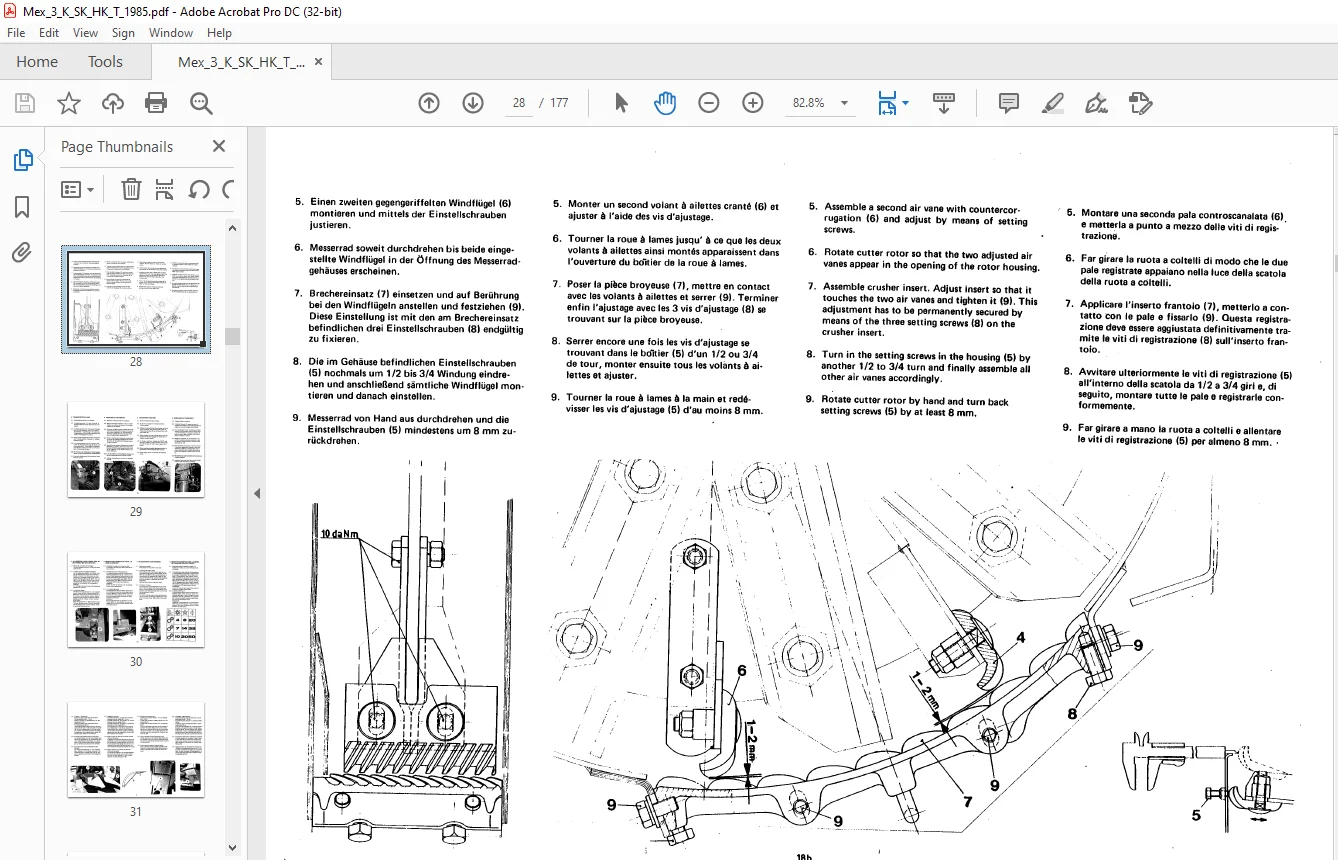The width and height of the screenshot is (1338, 860).
Task: Open the File menu
Action: click(17, 33)
